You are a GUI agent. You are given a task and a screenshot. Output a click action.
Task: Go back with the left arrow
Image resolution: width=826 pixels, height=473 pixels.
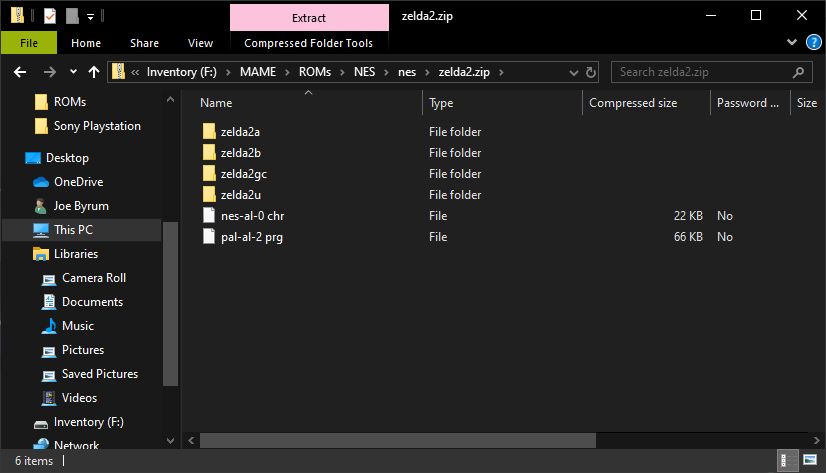coord(20,72)
